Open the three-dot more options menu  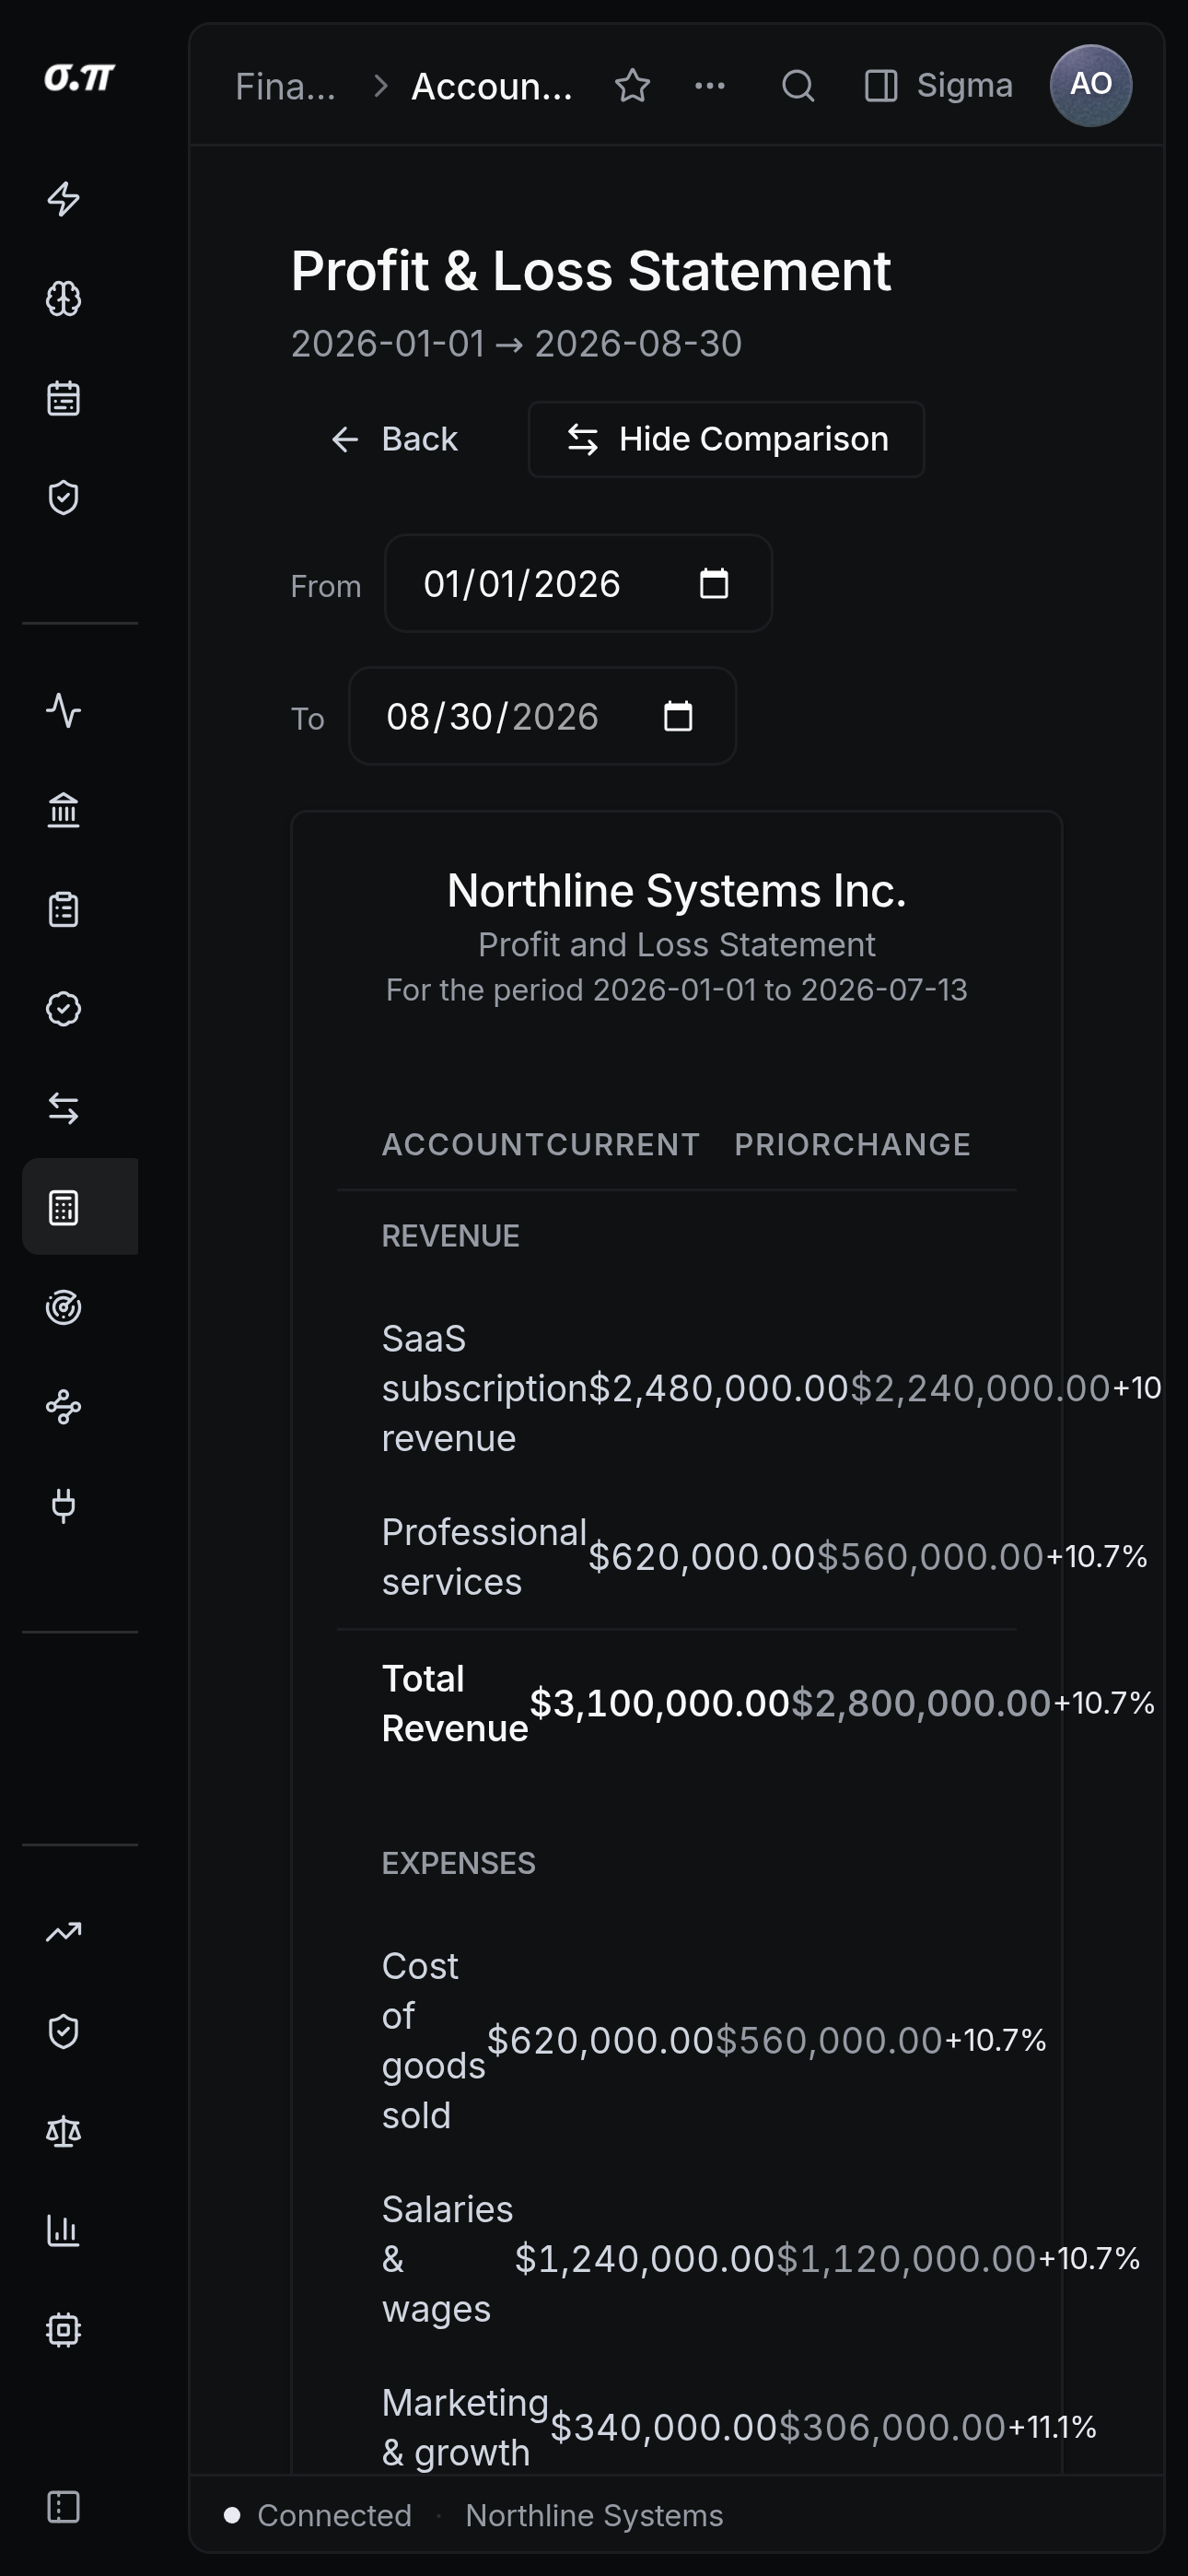710,86
